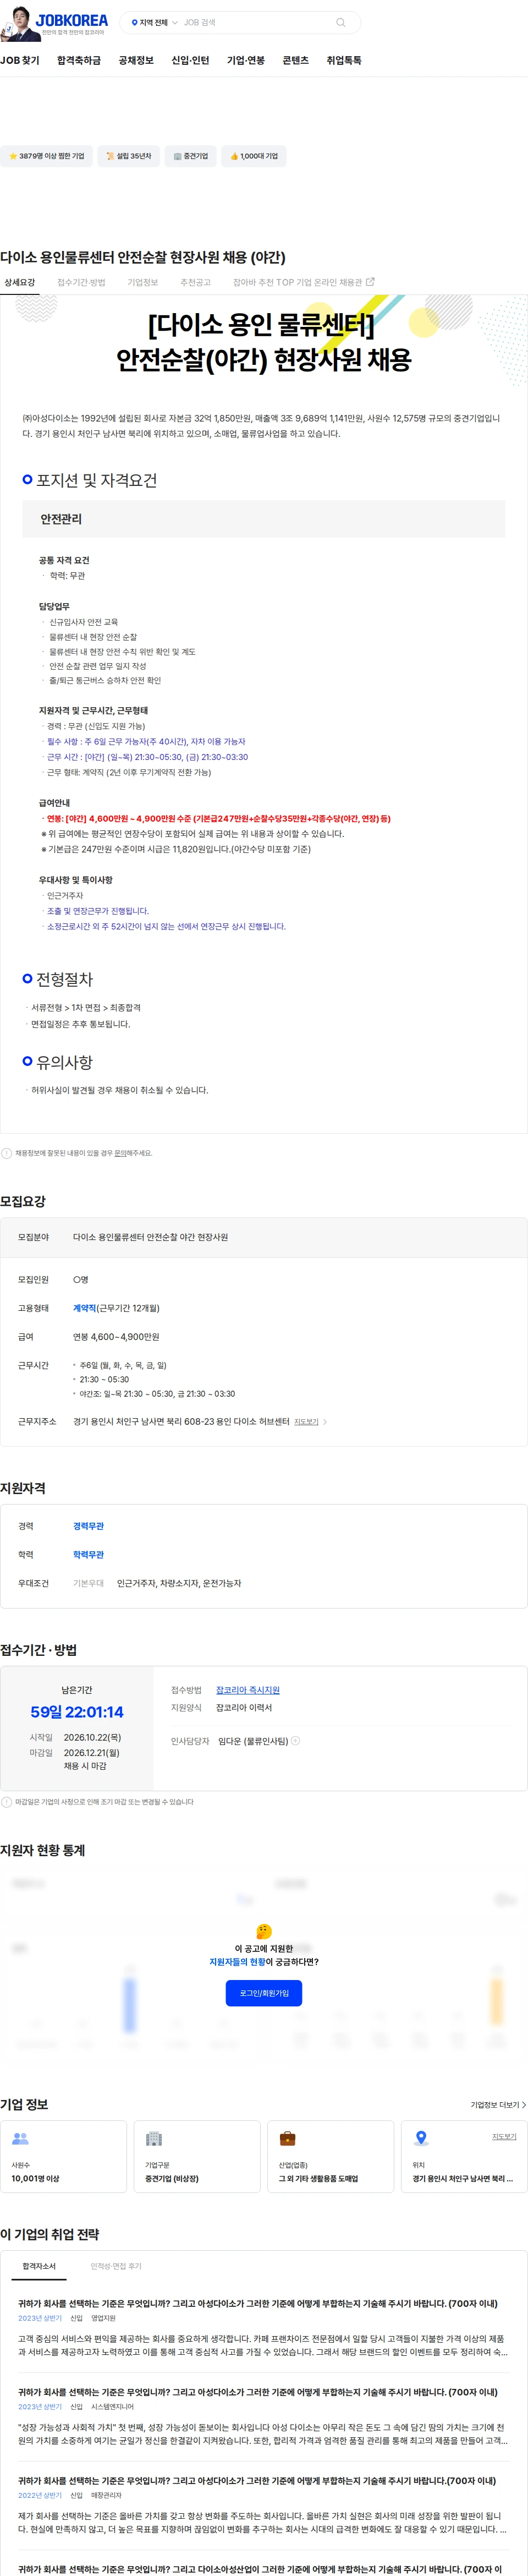Click the 설립 35년차 badge
The image size is (528, 2576).
pos(129,156)
